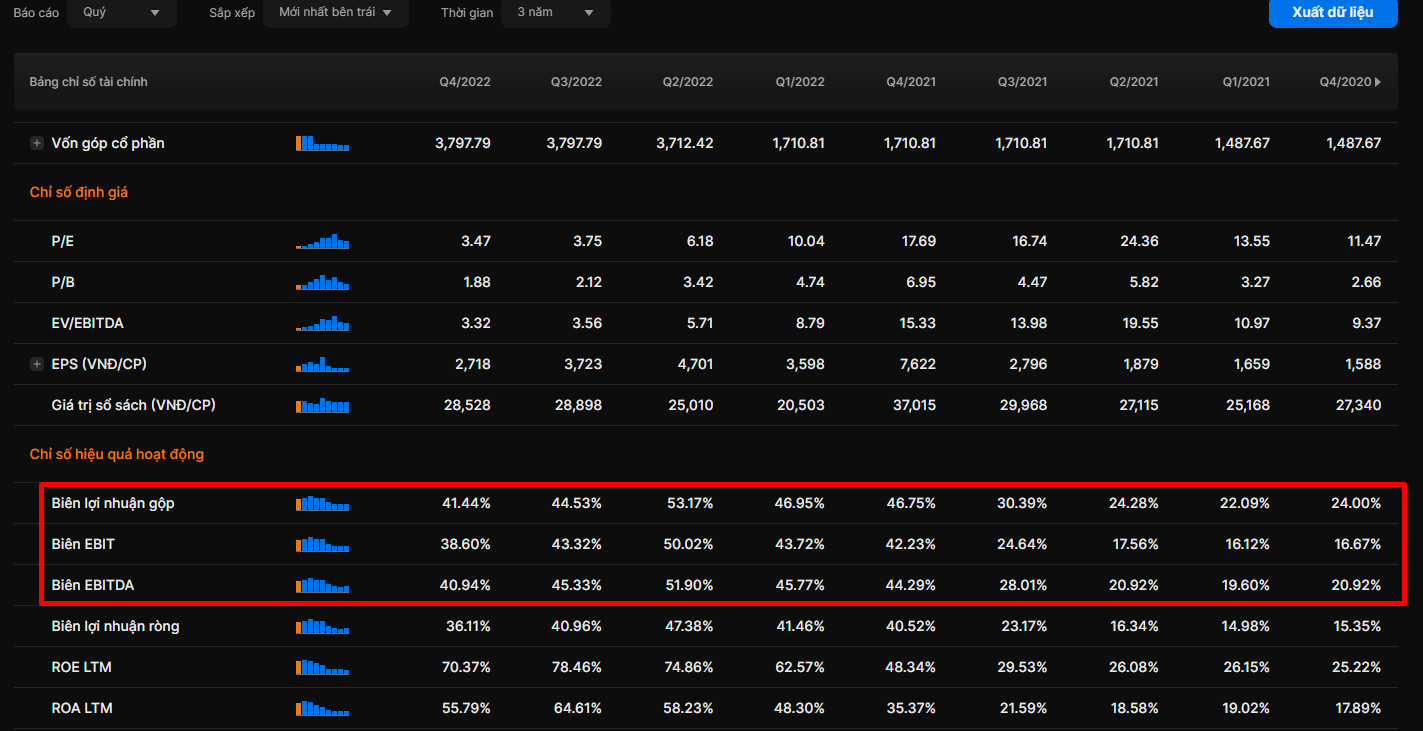Click the Biên EBIT row label

tap(83, 544)
